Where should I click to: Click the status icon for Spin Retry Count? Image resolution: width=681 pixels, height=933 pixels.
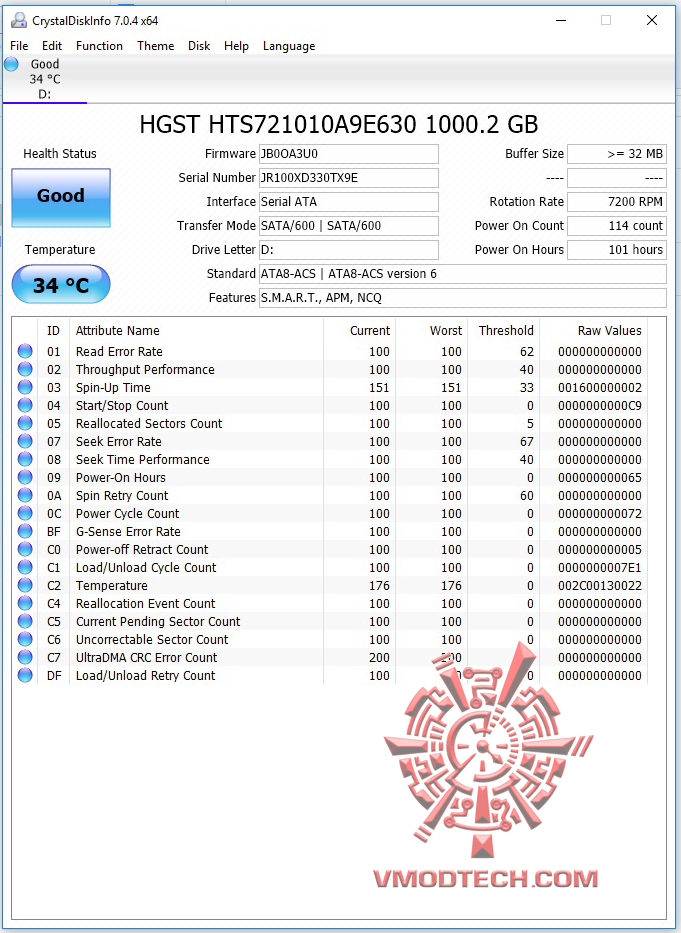[x=25, y=495]
